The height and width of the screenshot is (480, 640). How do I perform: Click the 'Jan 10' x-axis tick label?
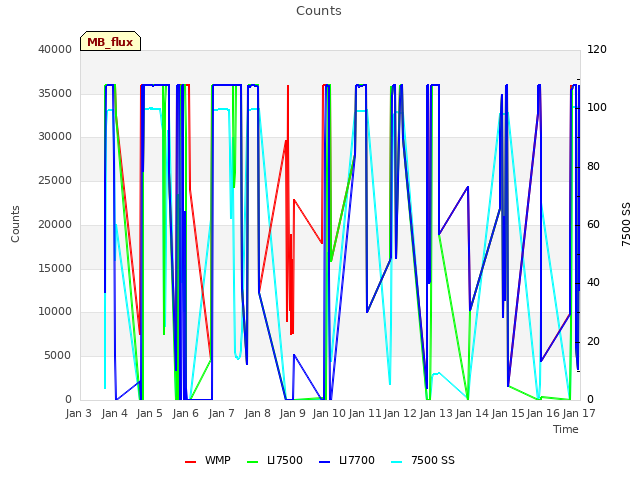coord(329,413)
